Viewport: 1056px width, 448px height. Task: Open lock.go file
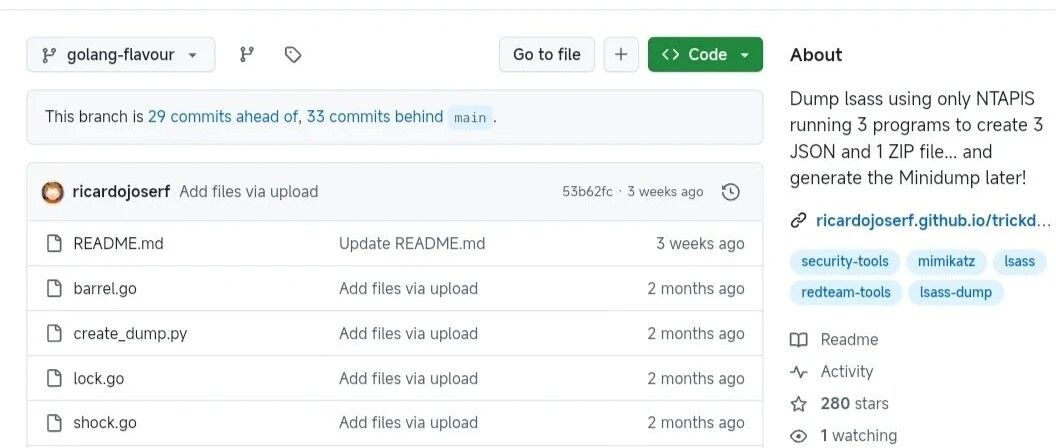point(99,379)
